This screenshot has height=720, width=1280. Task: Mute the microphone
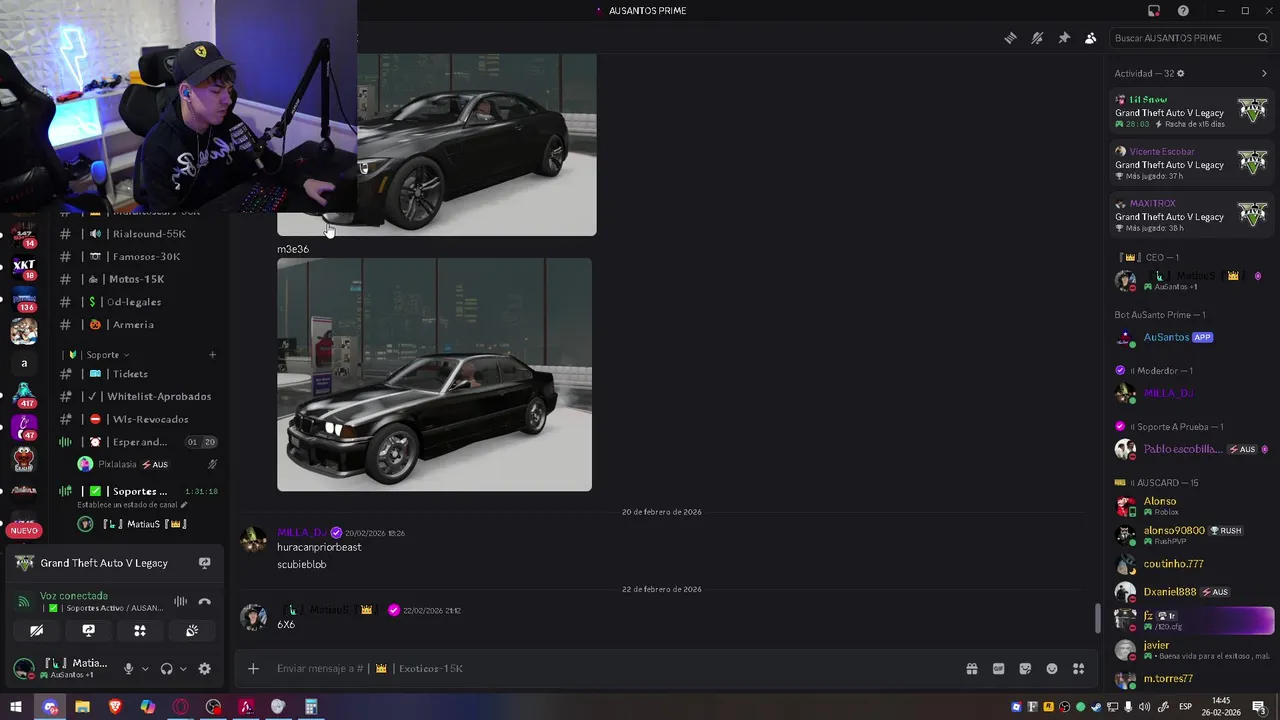128,668
